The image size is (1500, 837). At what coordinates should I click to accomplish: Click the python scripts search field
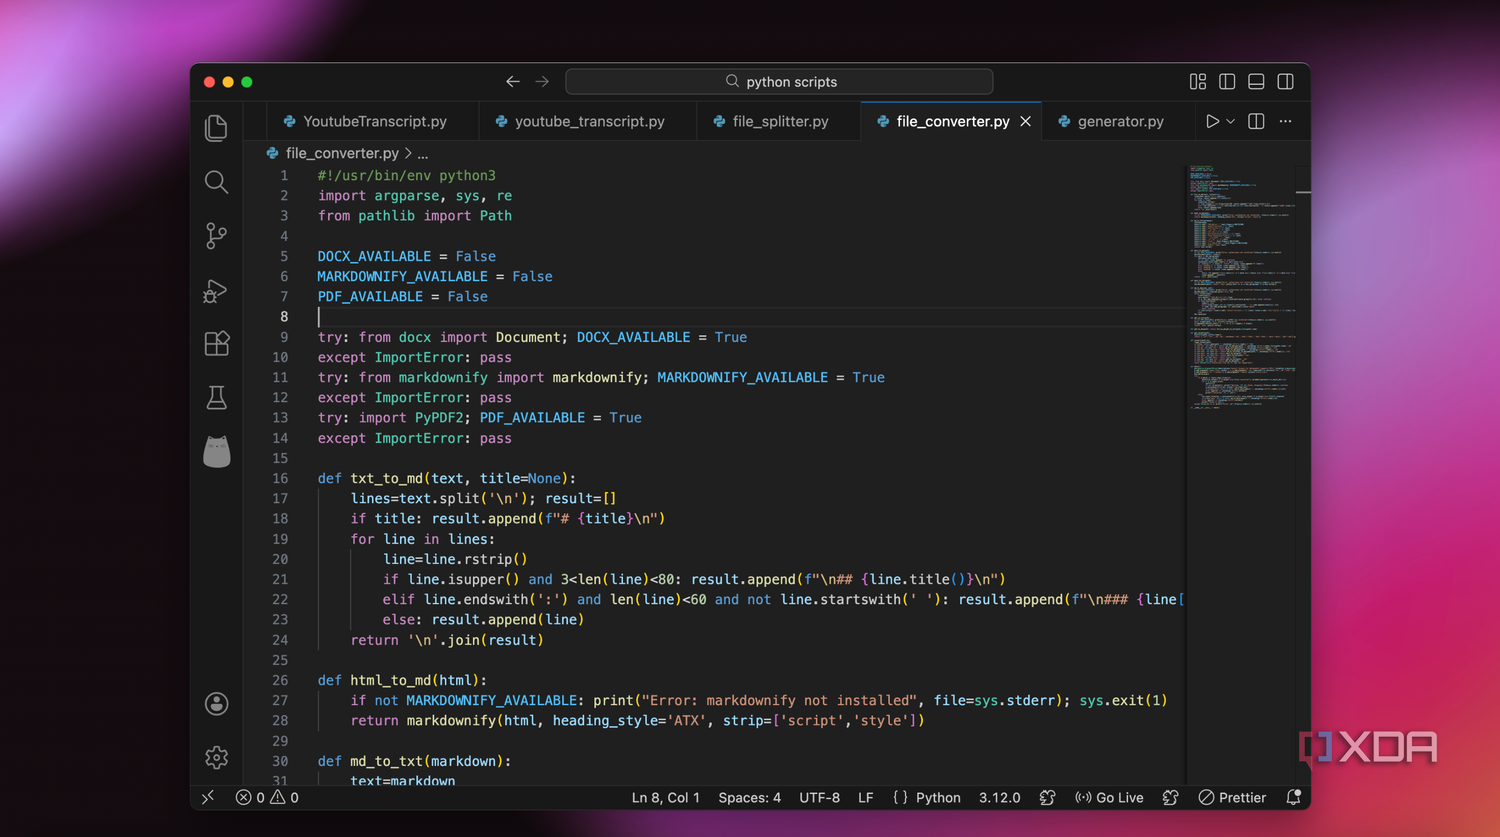[779, 82]
